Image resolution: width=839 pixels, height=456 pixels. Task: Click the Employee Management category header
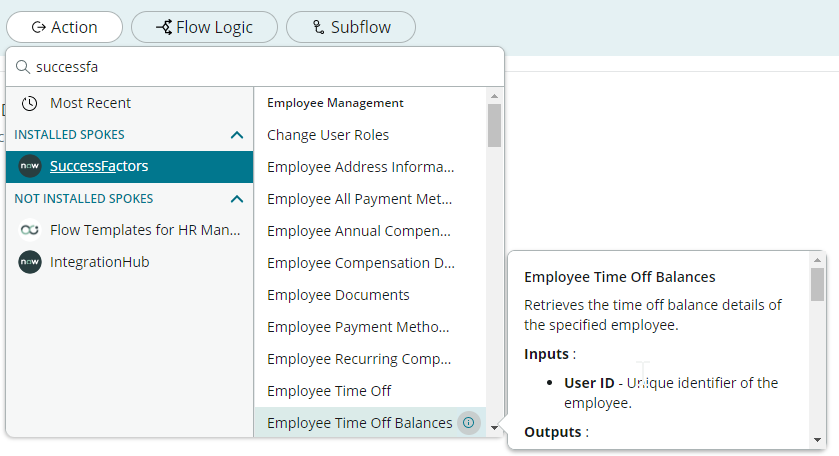point(335,103)
